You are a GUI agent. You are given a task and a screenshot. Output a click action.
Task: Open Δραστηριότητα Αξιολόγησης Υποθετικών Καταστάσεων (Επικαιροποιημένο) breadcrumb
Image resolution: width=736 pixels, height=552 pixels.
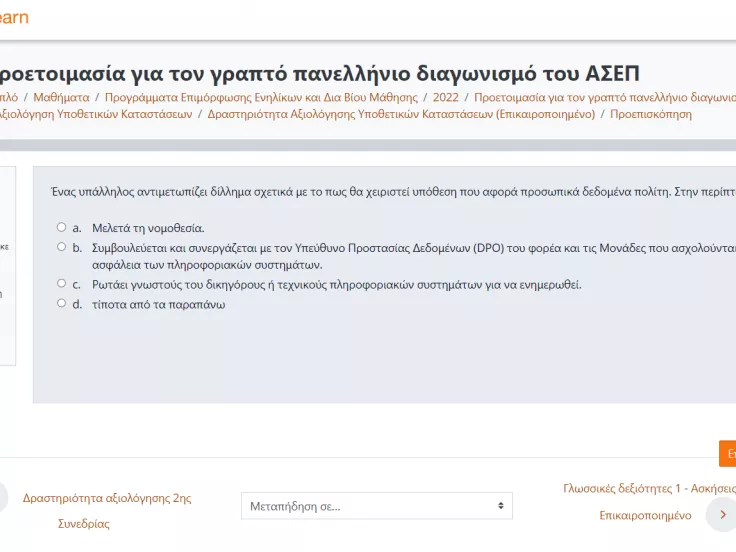coord(400,114)
